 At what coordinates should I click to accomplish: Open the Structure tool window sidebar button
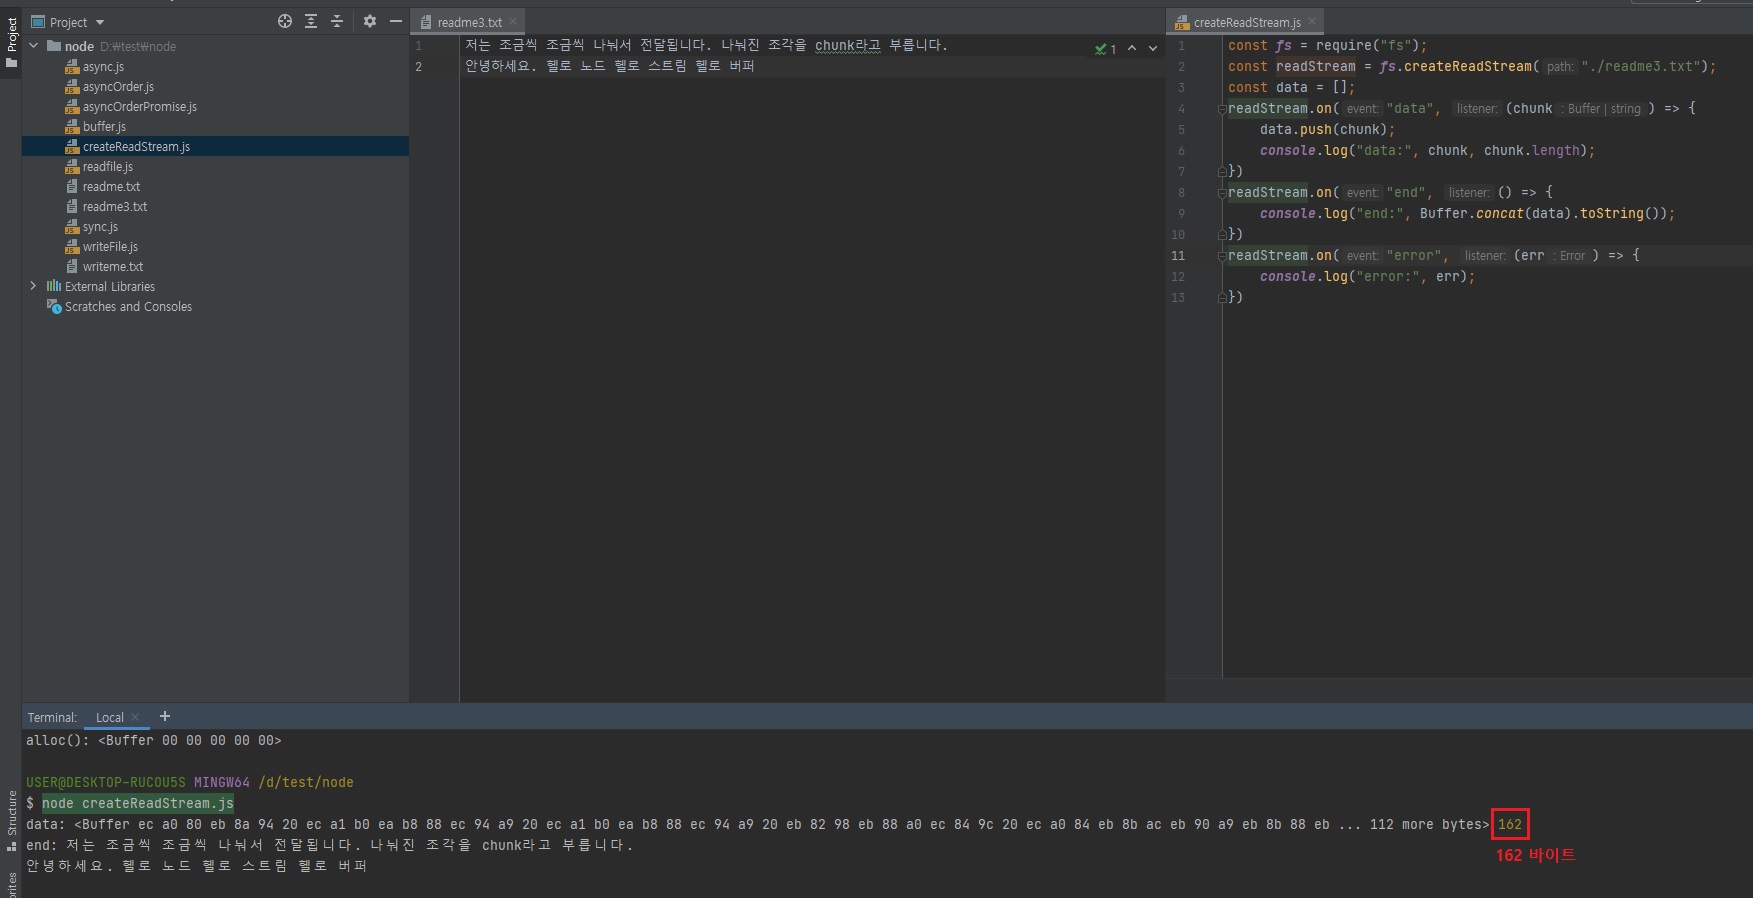pyautogui.click(x=11, y=820)
